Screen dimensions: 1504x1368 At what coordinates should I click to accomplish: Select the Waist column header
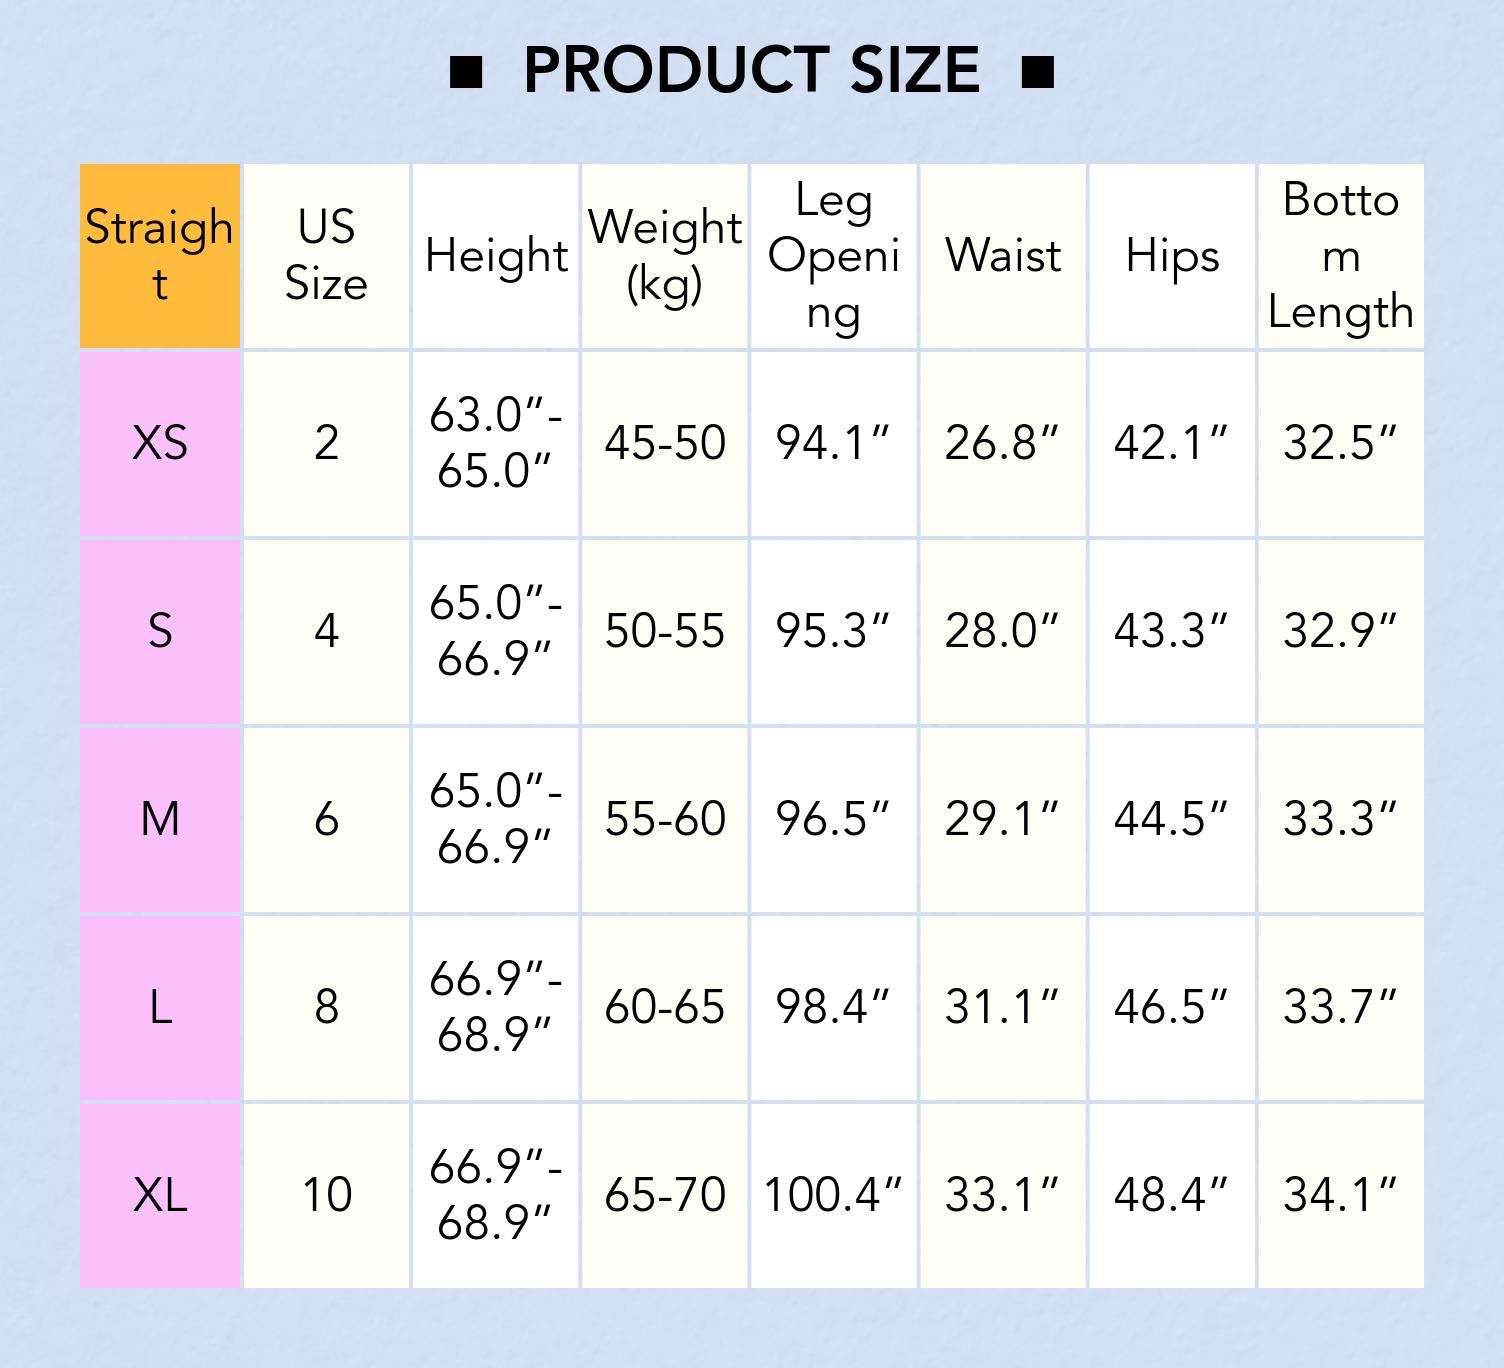point(1003,256)
